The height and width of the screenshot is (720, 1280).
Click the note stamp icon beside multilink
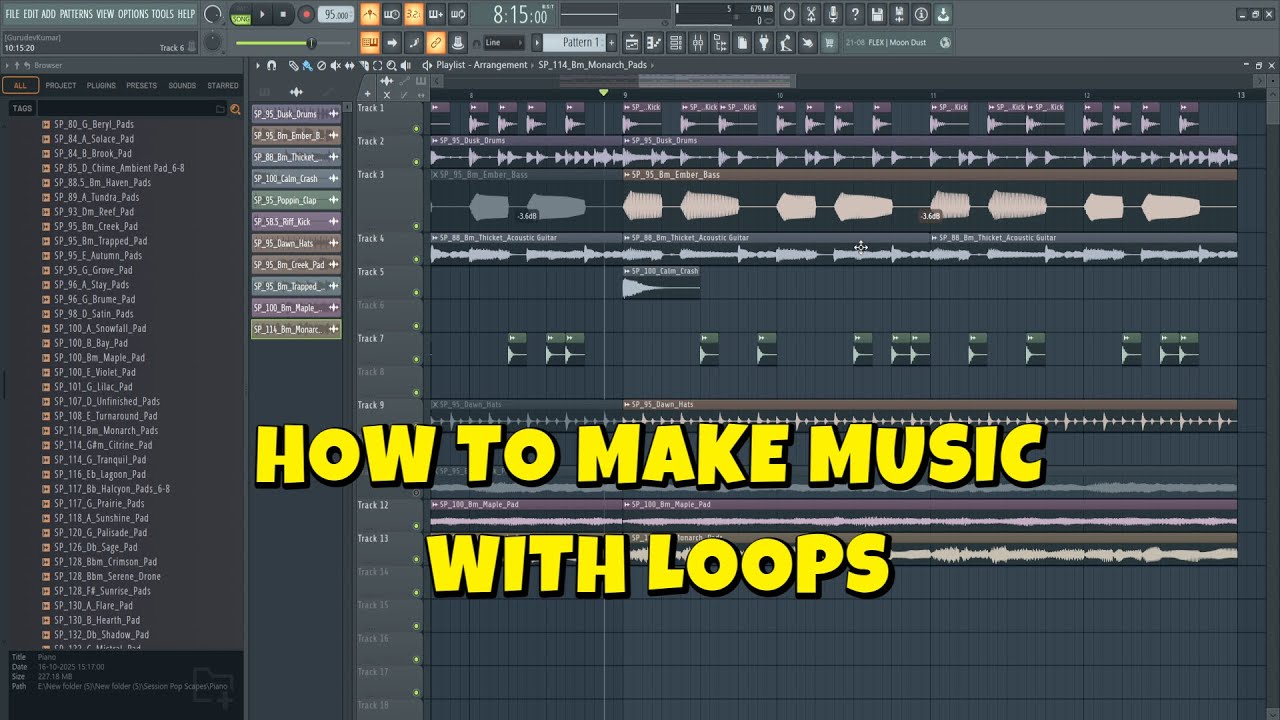click(458, 42)
